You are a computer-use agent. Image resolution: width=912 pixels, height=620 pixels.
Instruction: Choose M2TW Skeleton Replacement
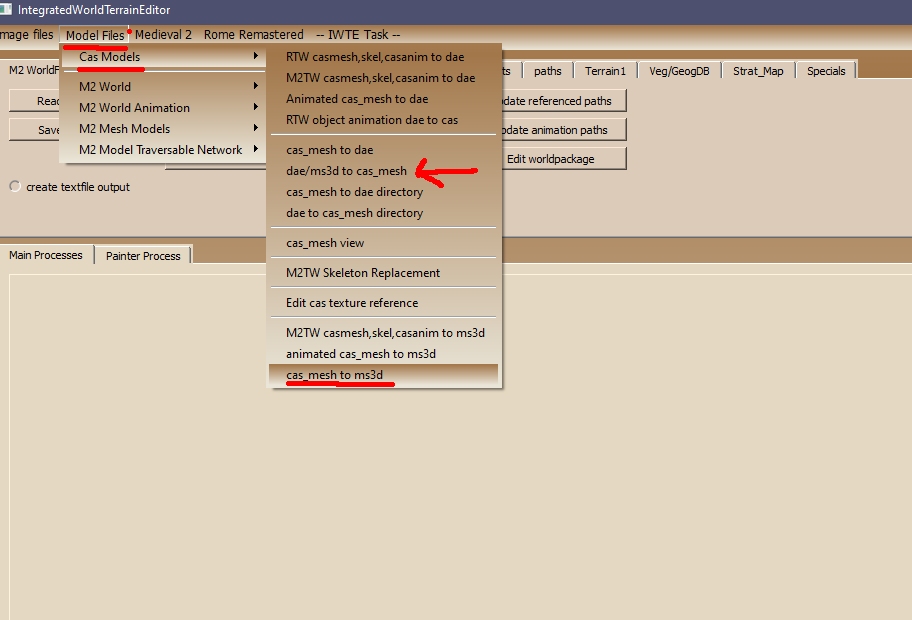pyautogui.click(x=383, y=273)
